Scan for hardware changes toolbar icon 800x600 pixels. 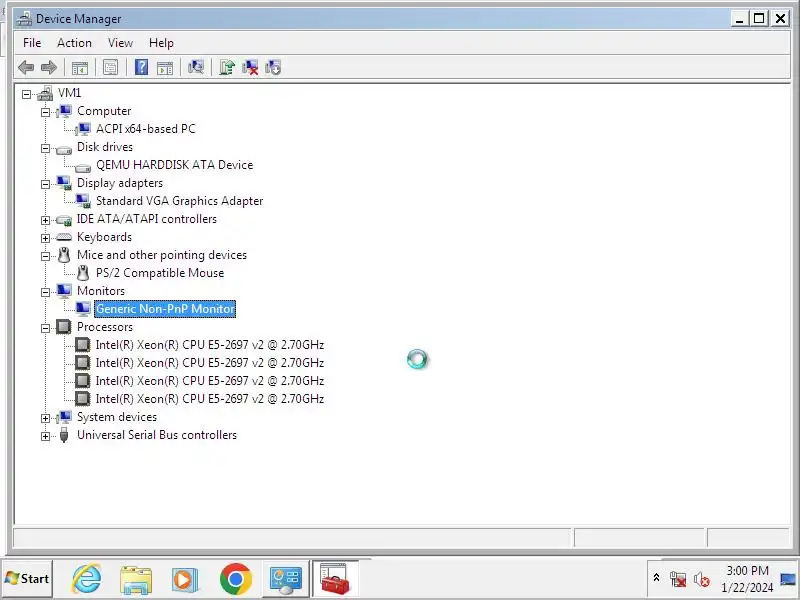196,67
